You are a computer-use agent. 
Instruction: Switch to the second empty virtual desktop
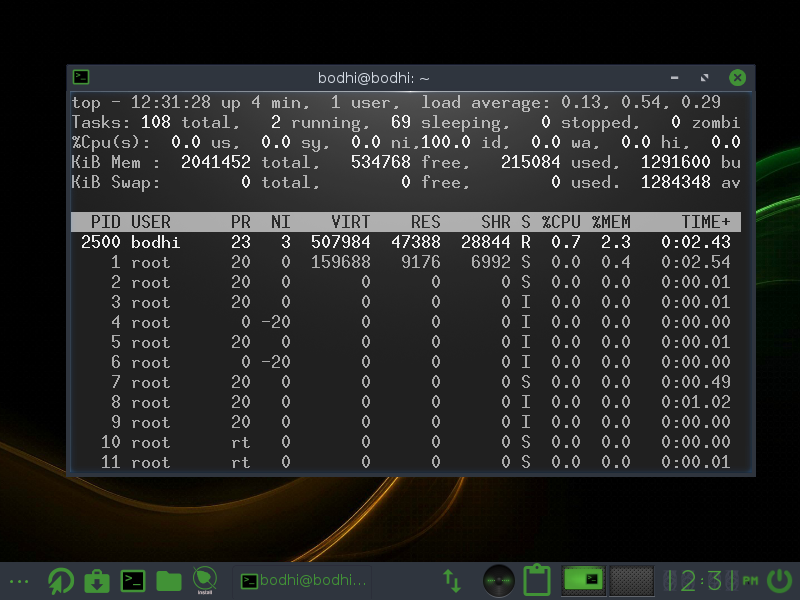click(x=632, y=580)
